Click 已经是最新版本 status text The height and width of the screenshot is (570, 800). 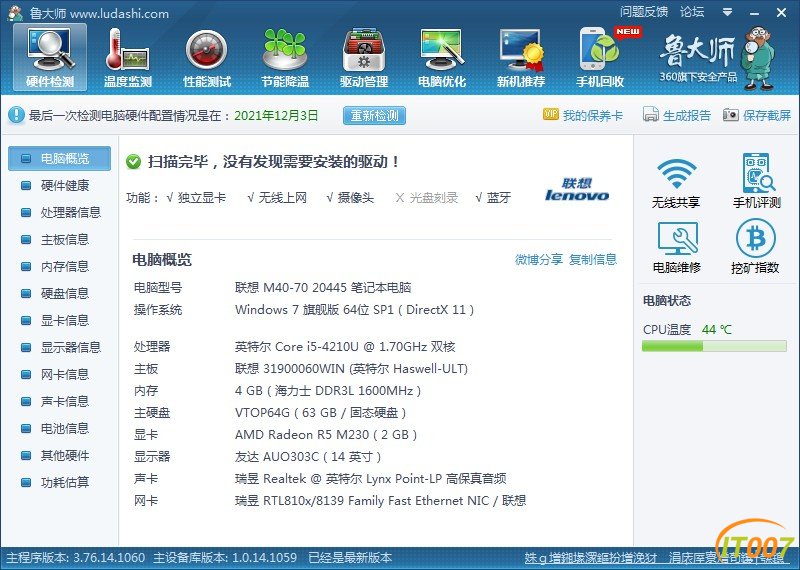click(350, 558)
